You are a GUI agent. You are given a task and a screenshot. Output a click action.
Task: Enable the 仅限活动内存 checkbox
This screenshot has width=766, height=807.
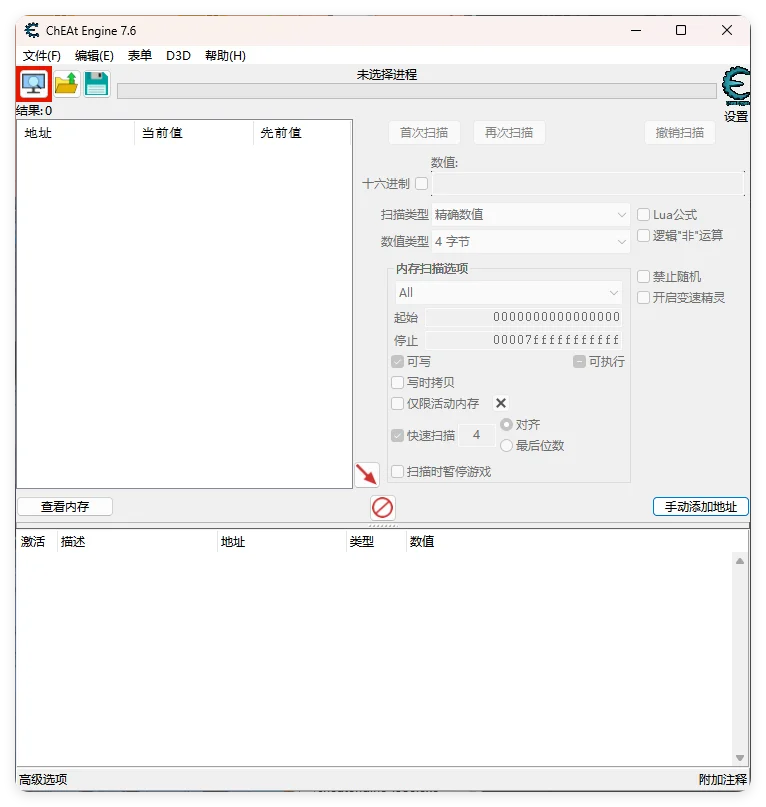397,403
